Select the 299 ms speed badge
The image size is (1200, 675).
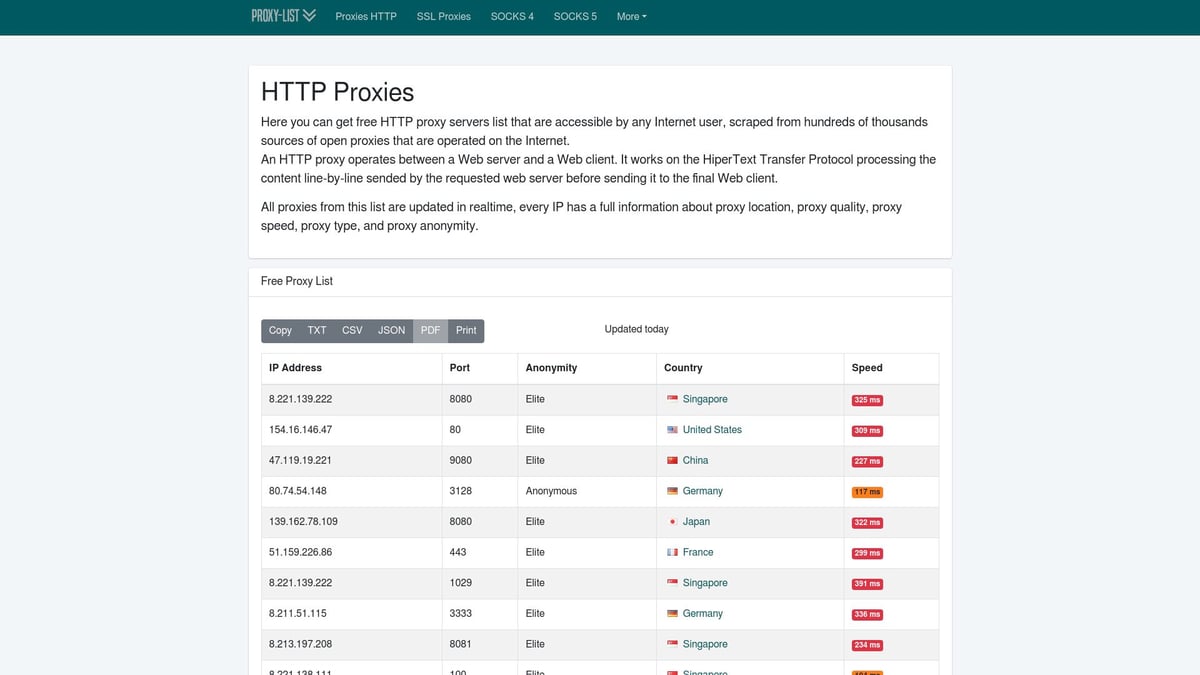coord(867,553)
